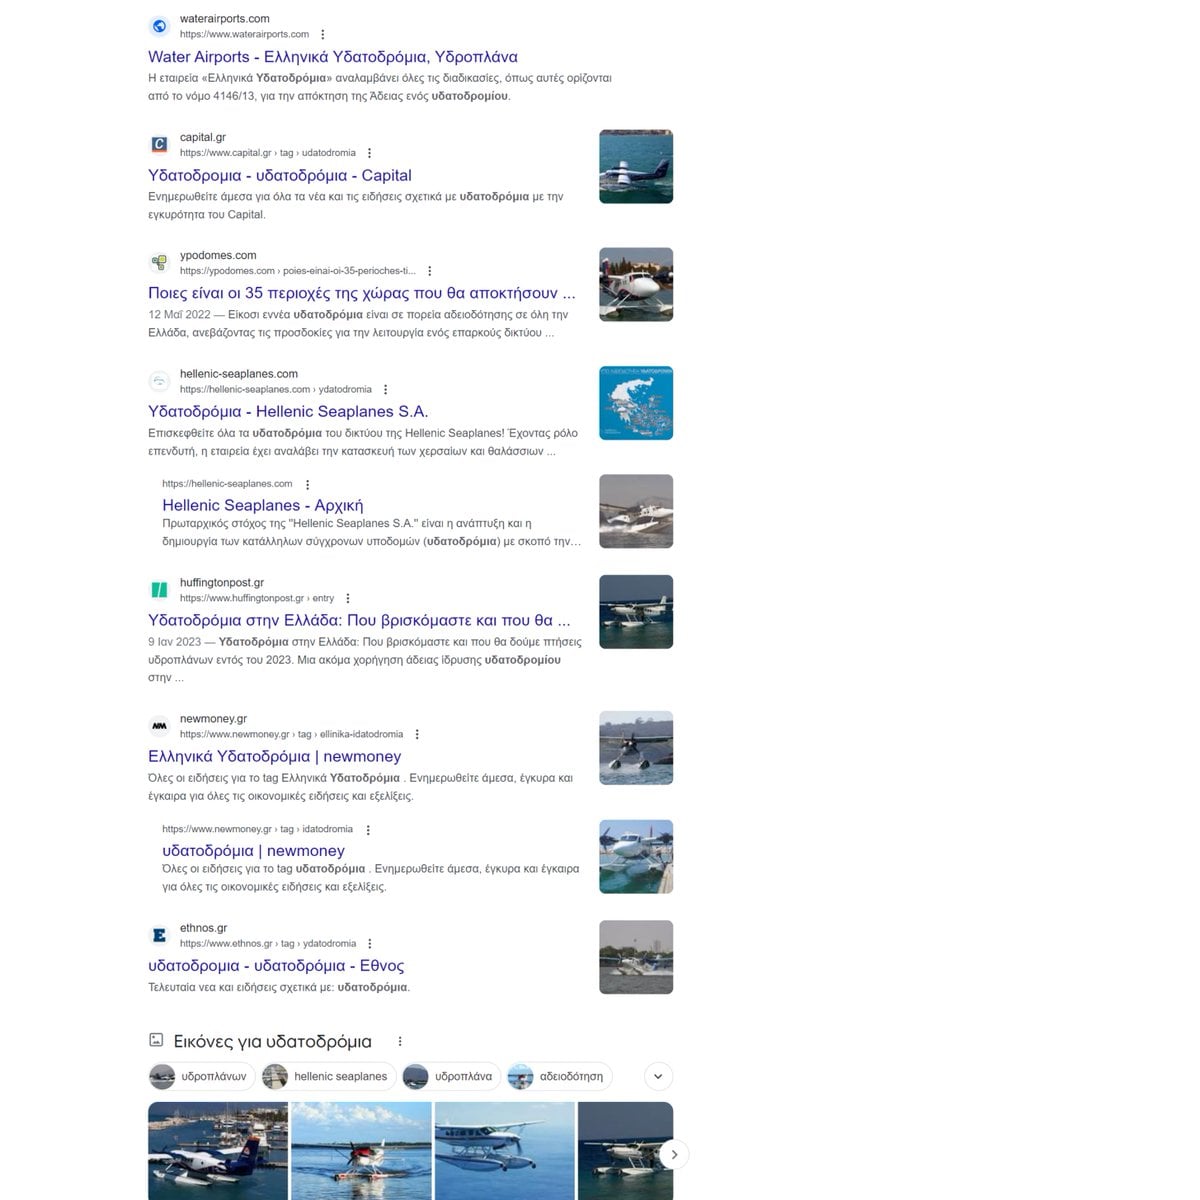
Task: Click the seaplane thumbnail beside the ethnos.gr result
Action: coord(636,957)
